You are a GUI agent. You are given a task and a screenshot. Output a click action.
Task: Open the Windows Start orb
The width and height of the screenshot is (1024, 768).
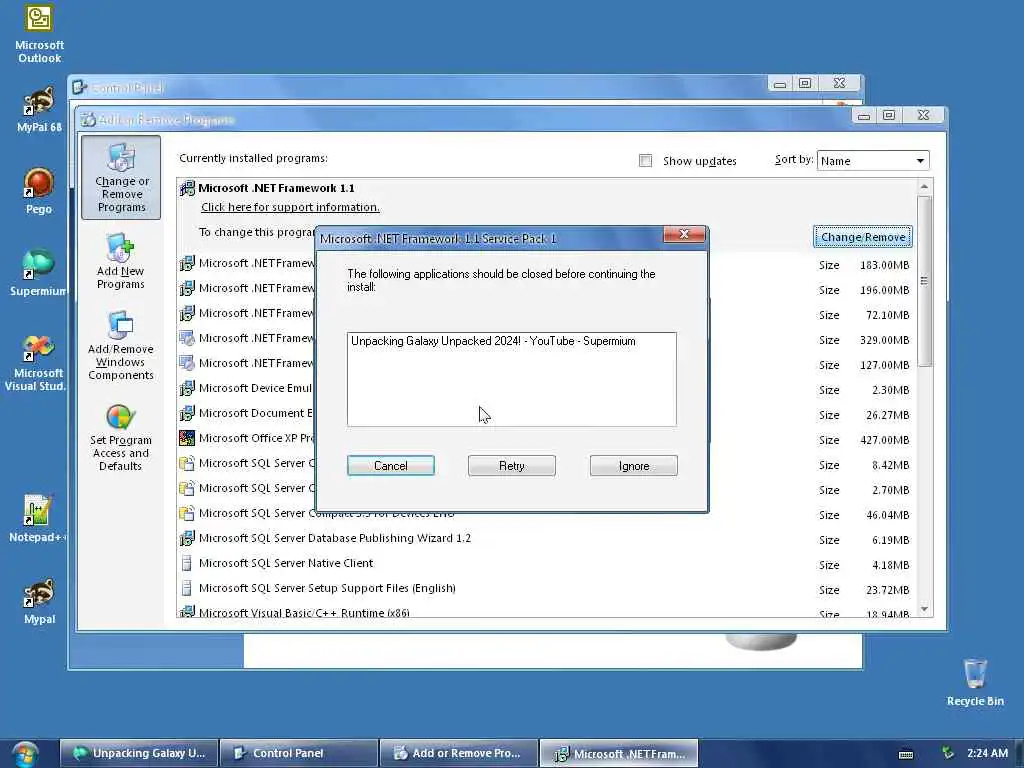[x=25, y=753]
